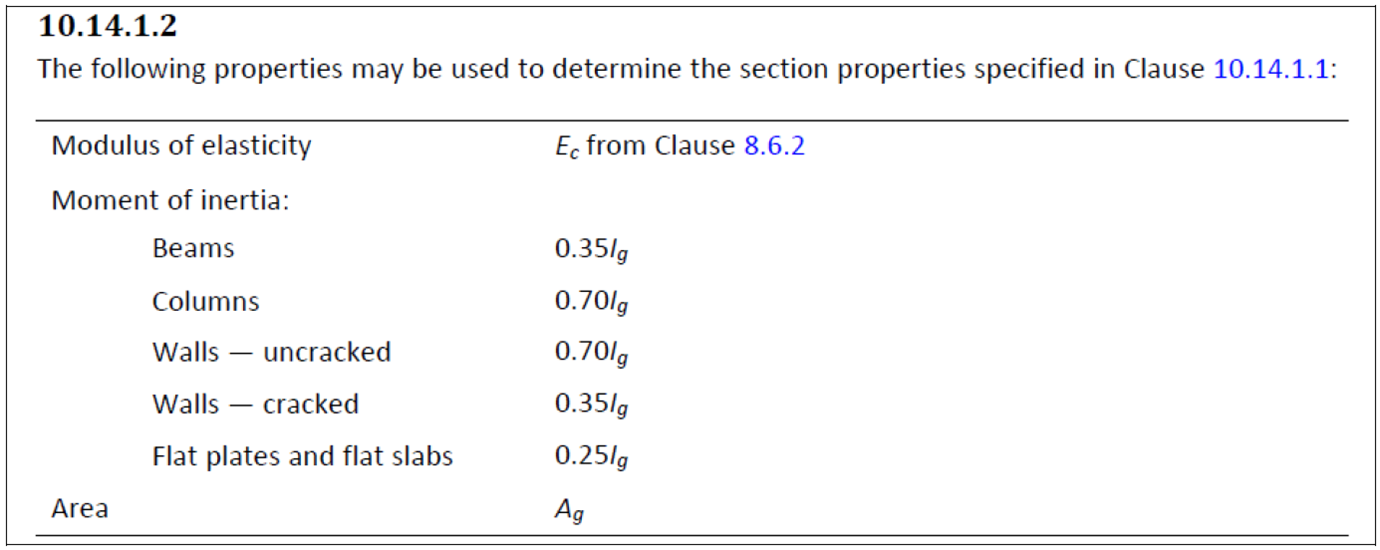Click the Ag value in Area row
Viewport: 1380px width, 550px height.
pos(569,510)
